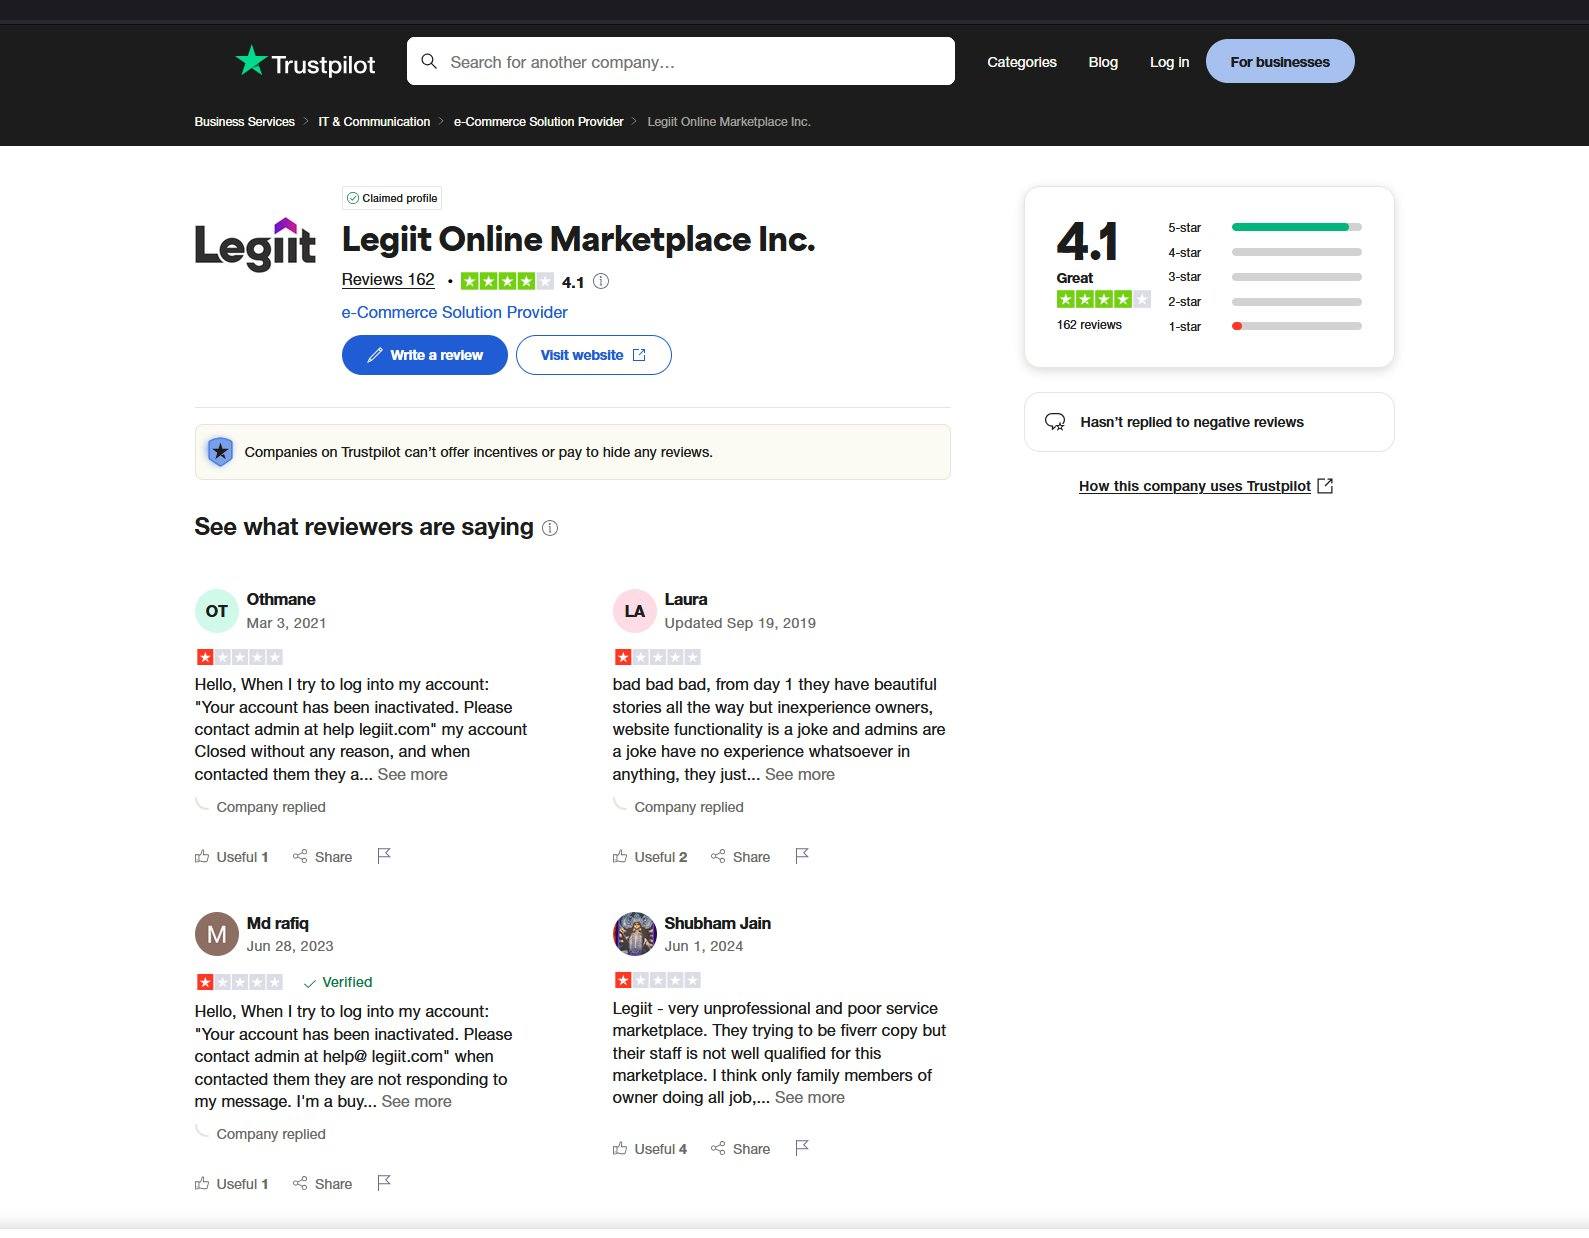Image resolution: width=1589 pixels, height=1238 pixels.
Task: Expand Md rafiq's review with See more
Action: 416,1101
